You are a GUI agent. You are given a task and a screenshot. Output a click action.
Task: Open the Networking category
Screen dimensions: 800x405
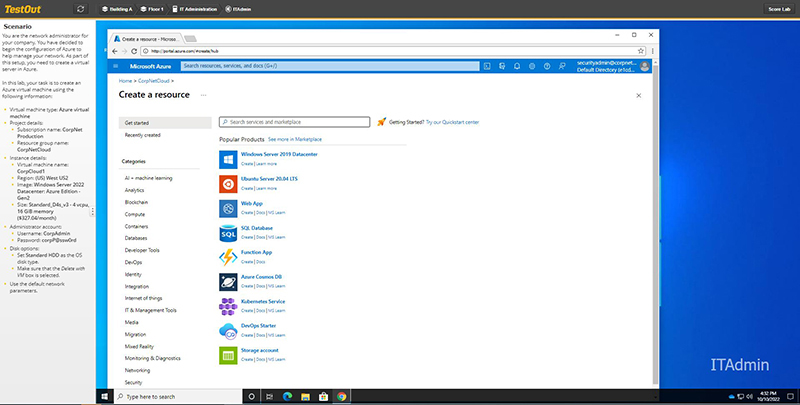137,370
